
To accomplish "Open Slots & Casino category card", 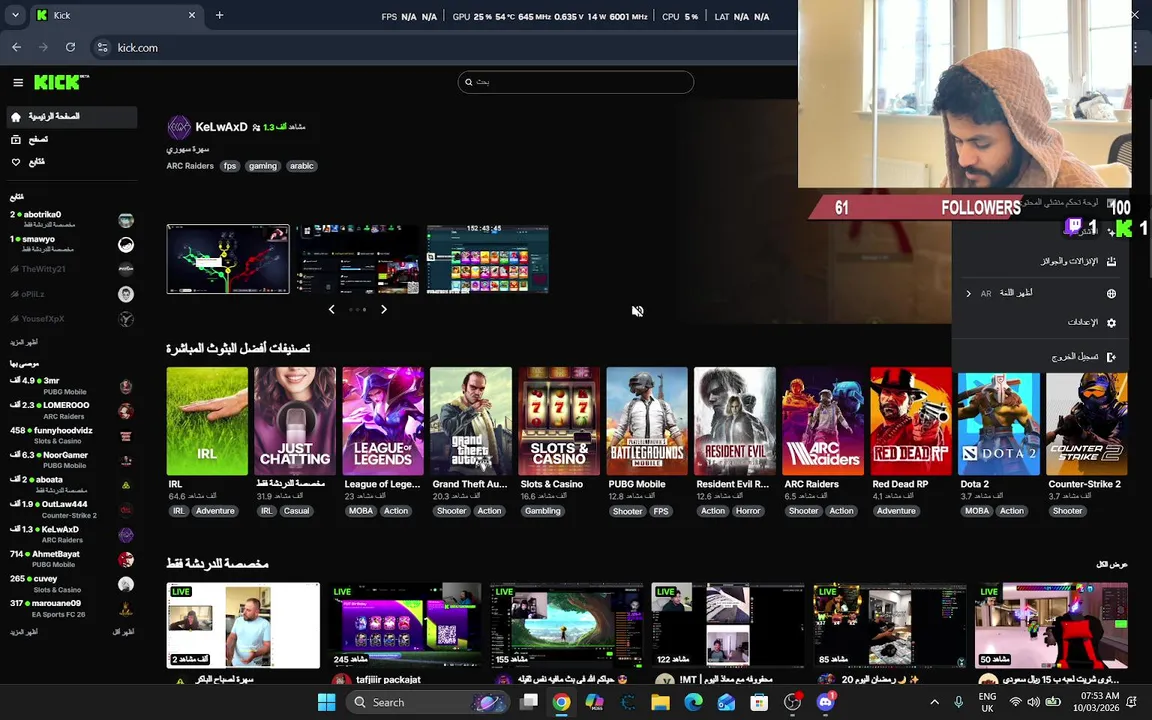I will coord(559,421).
